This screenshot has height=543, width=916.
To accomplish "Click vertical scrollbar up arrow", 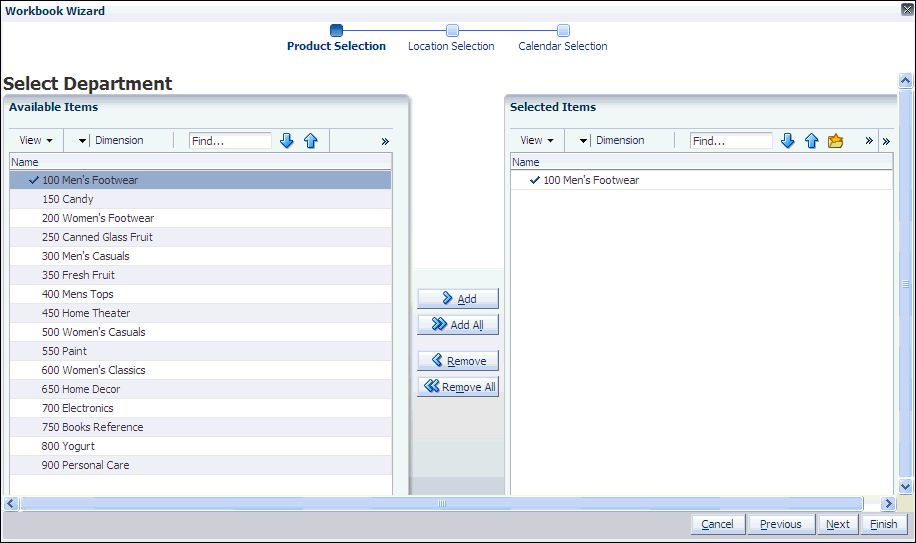I will click(905, 80).
